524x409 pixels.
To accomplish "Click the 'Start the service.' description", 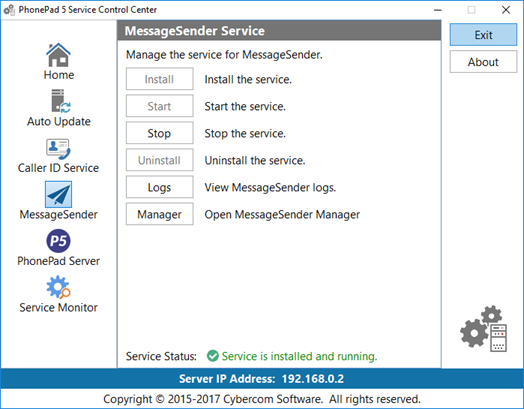I will pos(245,106).
